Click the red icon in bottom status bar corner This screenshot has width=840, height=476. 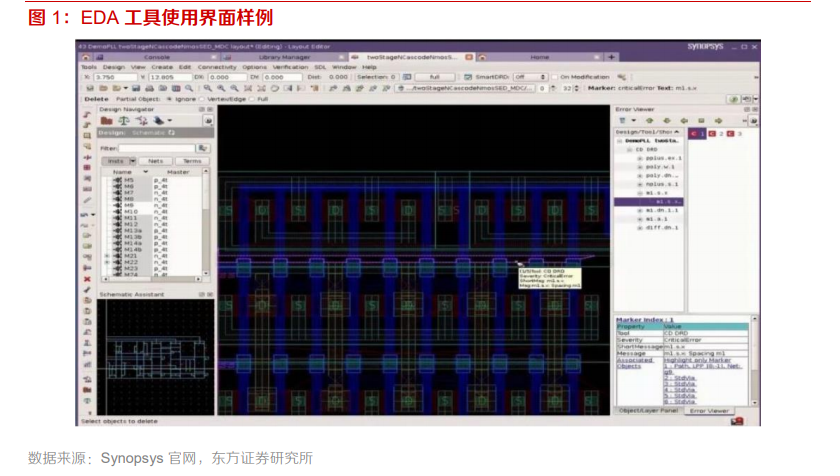[x=737, y=421]
